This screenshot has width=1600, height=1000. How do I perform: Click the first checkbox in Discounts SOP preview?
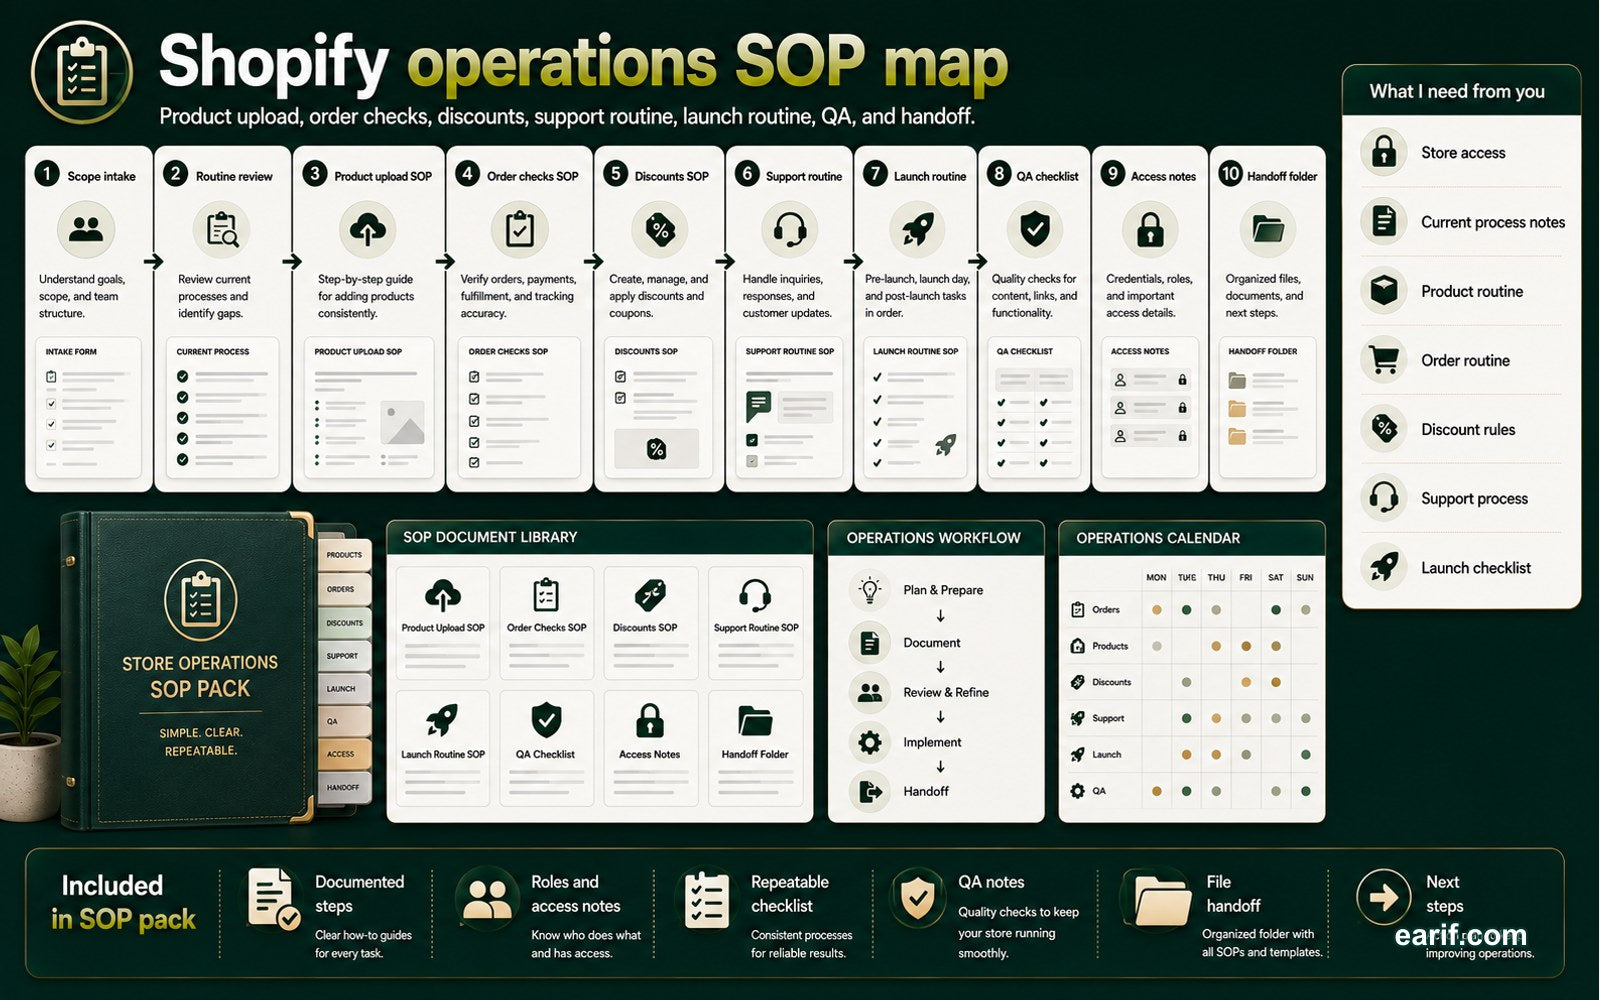[x=620, y=377]
